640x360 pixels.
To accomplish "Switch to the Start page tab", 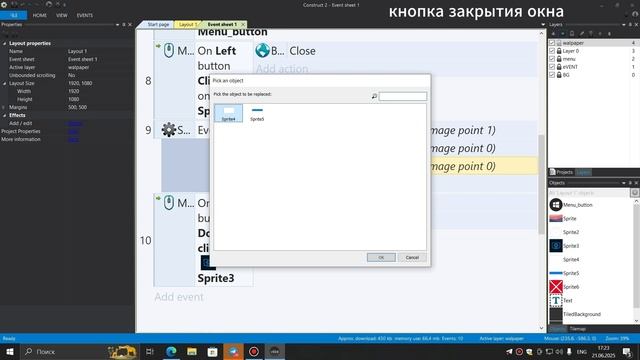I will tap(158, 24).
